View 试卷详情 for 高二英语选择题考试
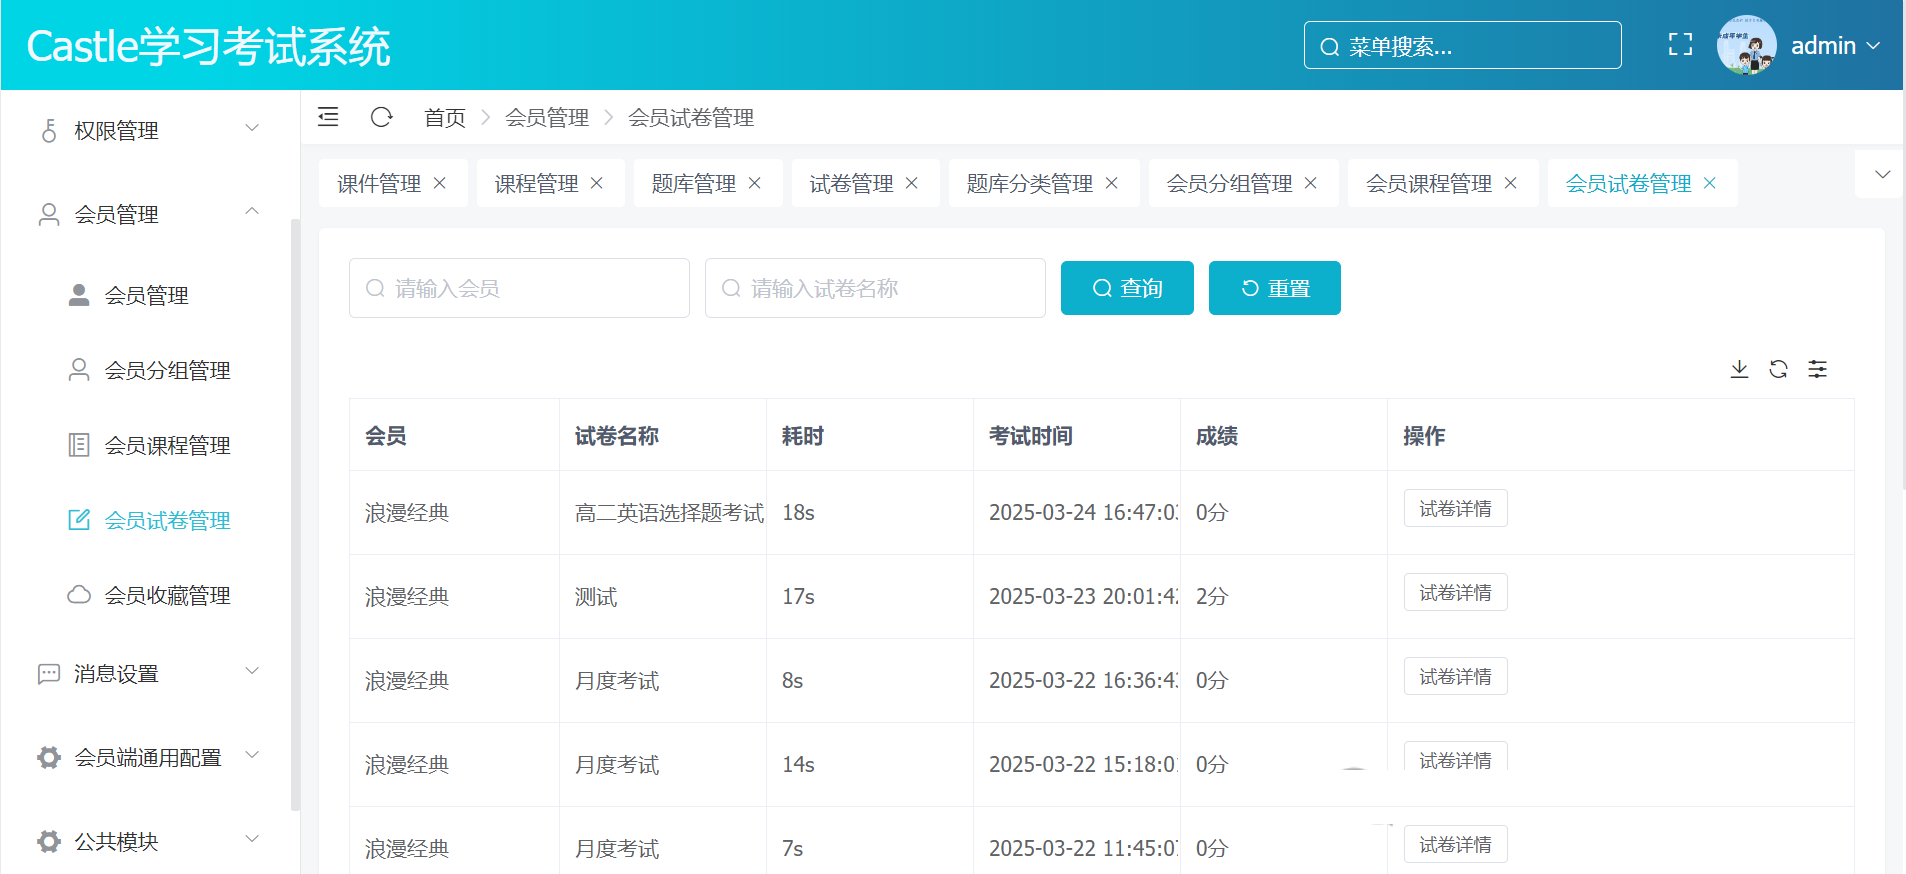The height and width of the screenshot is (874, 1906). 1455,509
